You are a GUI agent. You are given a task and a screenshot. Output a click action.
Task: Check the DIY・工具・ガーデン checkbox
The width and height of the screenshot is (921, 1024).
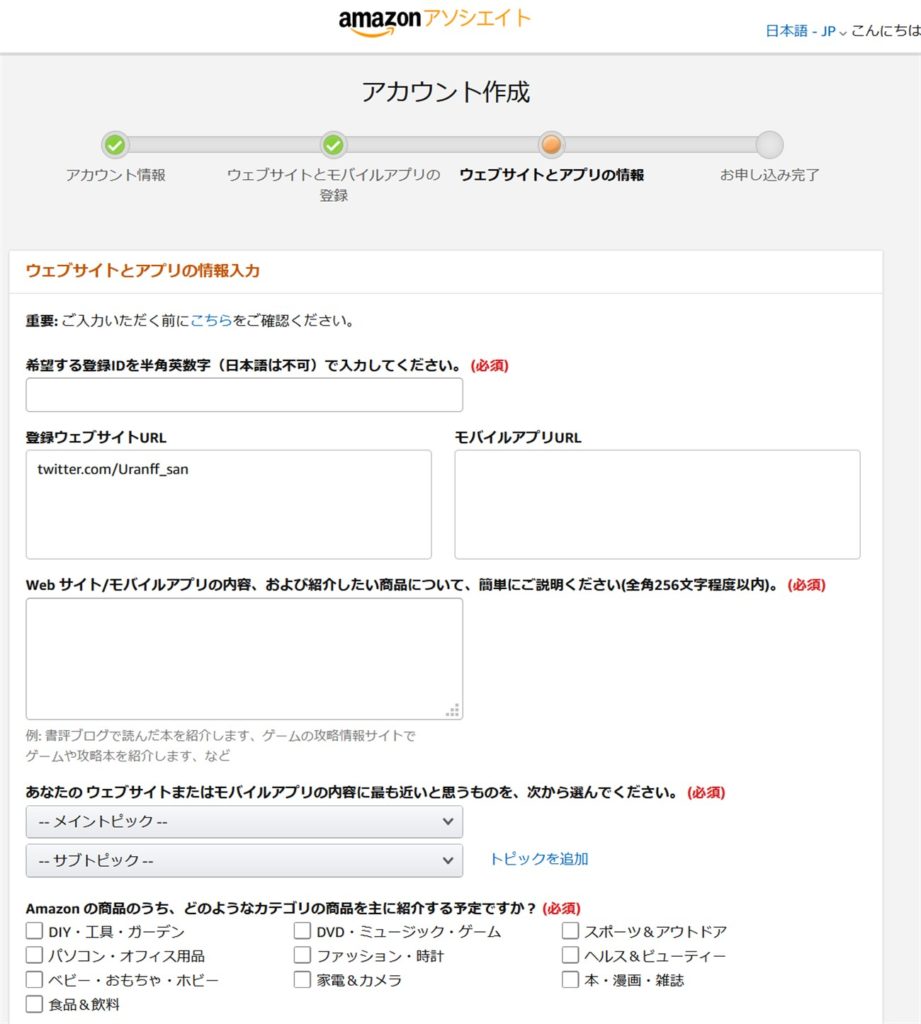click(x=34, y=931)
